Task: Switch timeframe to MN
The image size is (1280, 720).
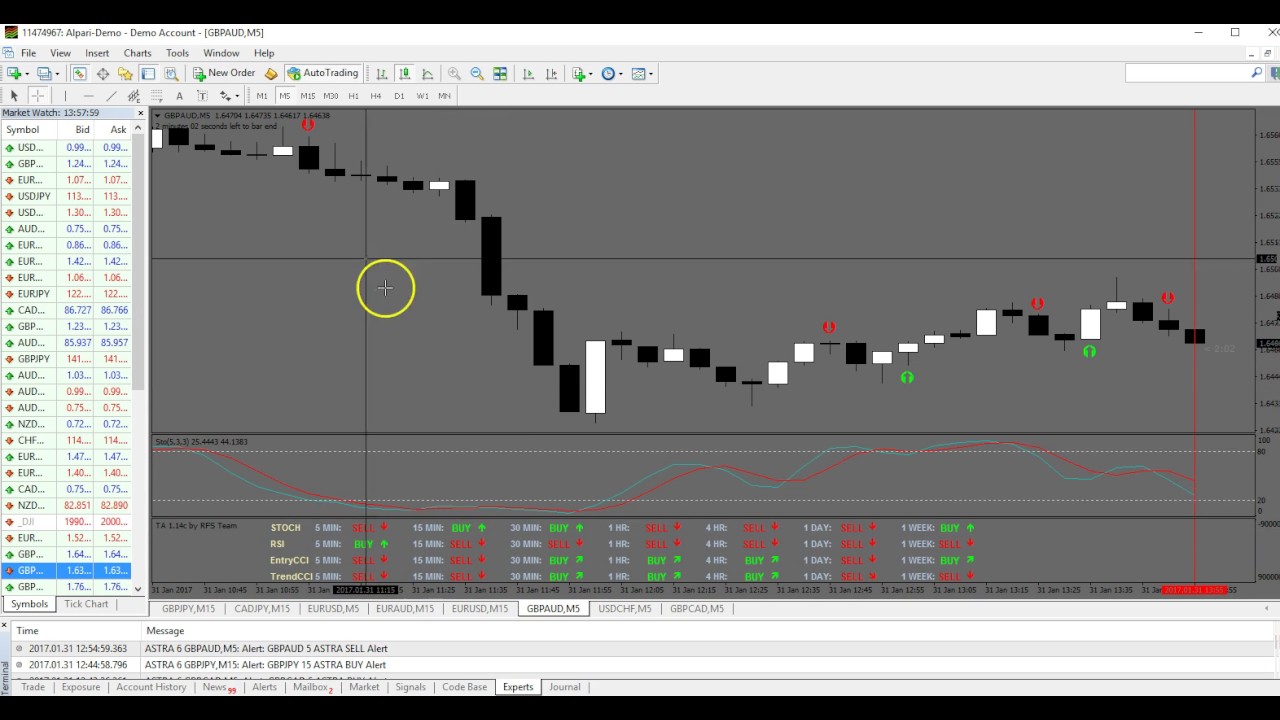Action: tap(444, 96)
